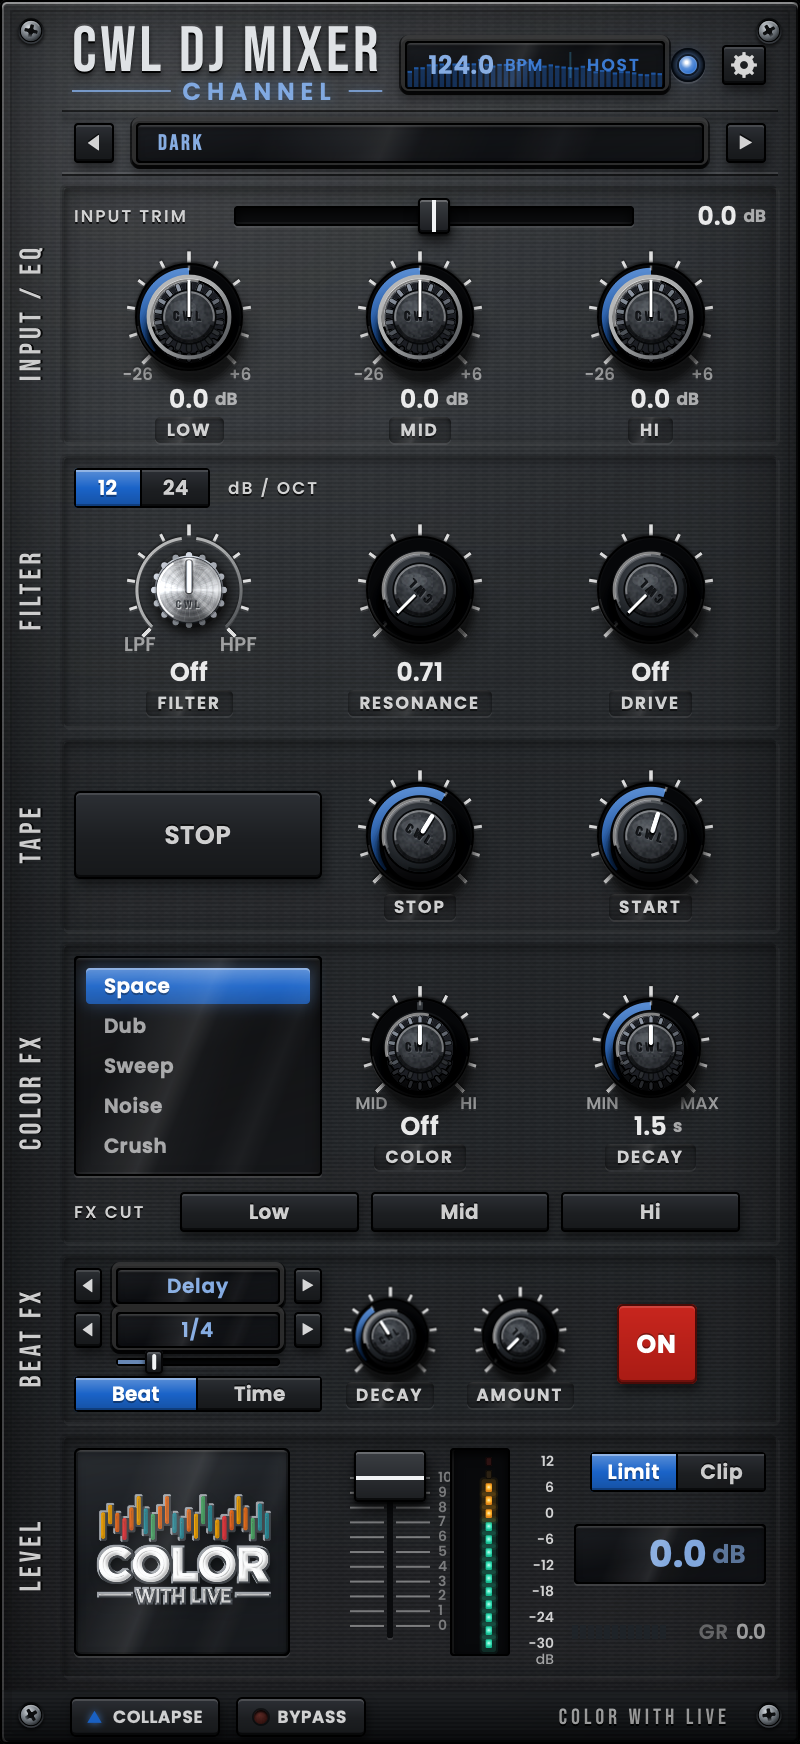The height and width of the screenshot is (1744, 800).
Task: Increase beat division with right arrow
Action: pos(308,1329)
